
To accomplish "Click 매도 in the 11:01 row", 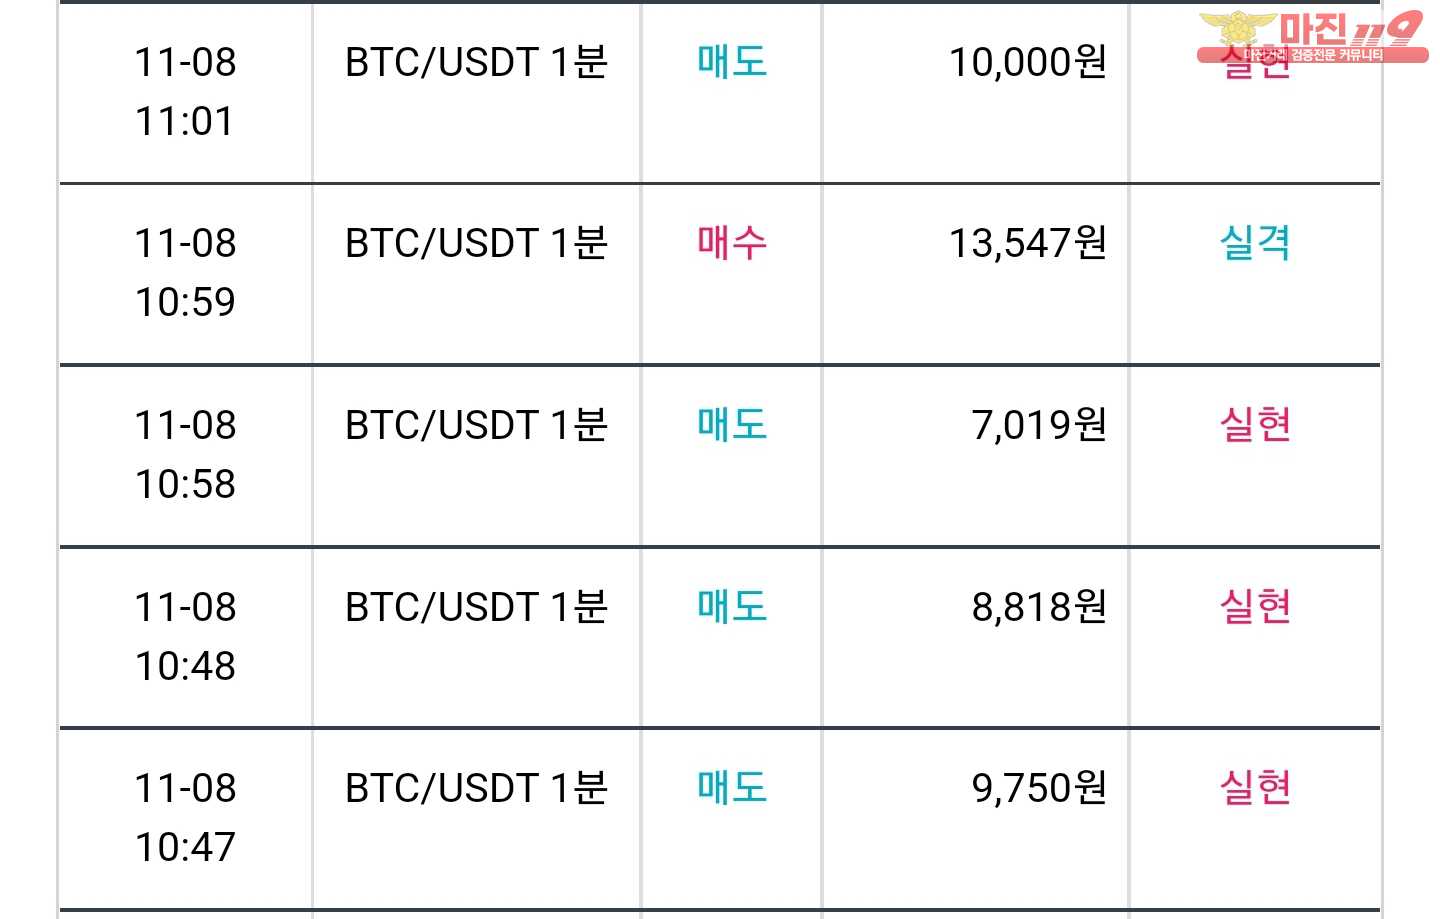I will (732, 62).
